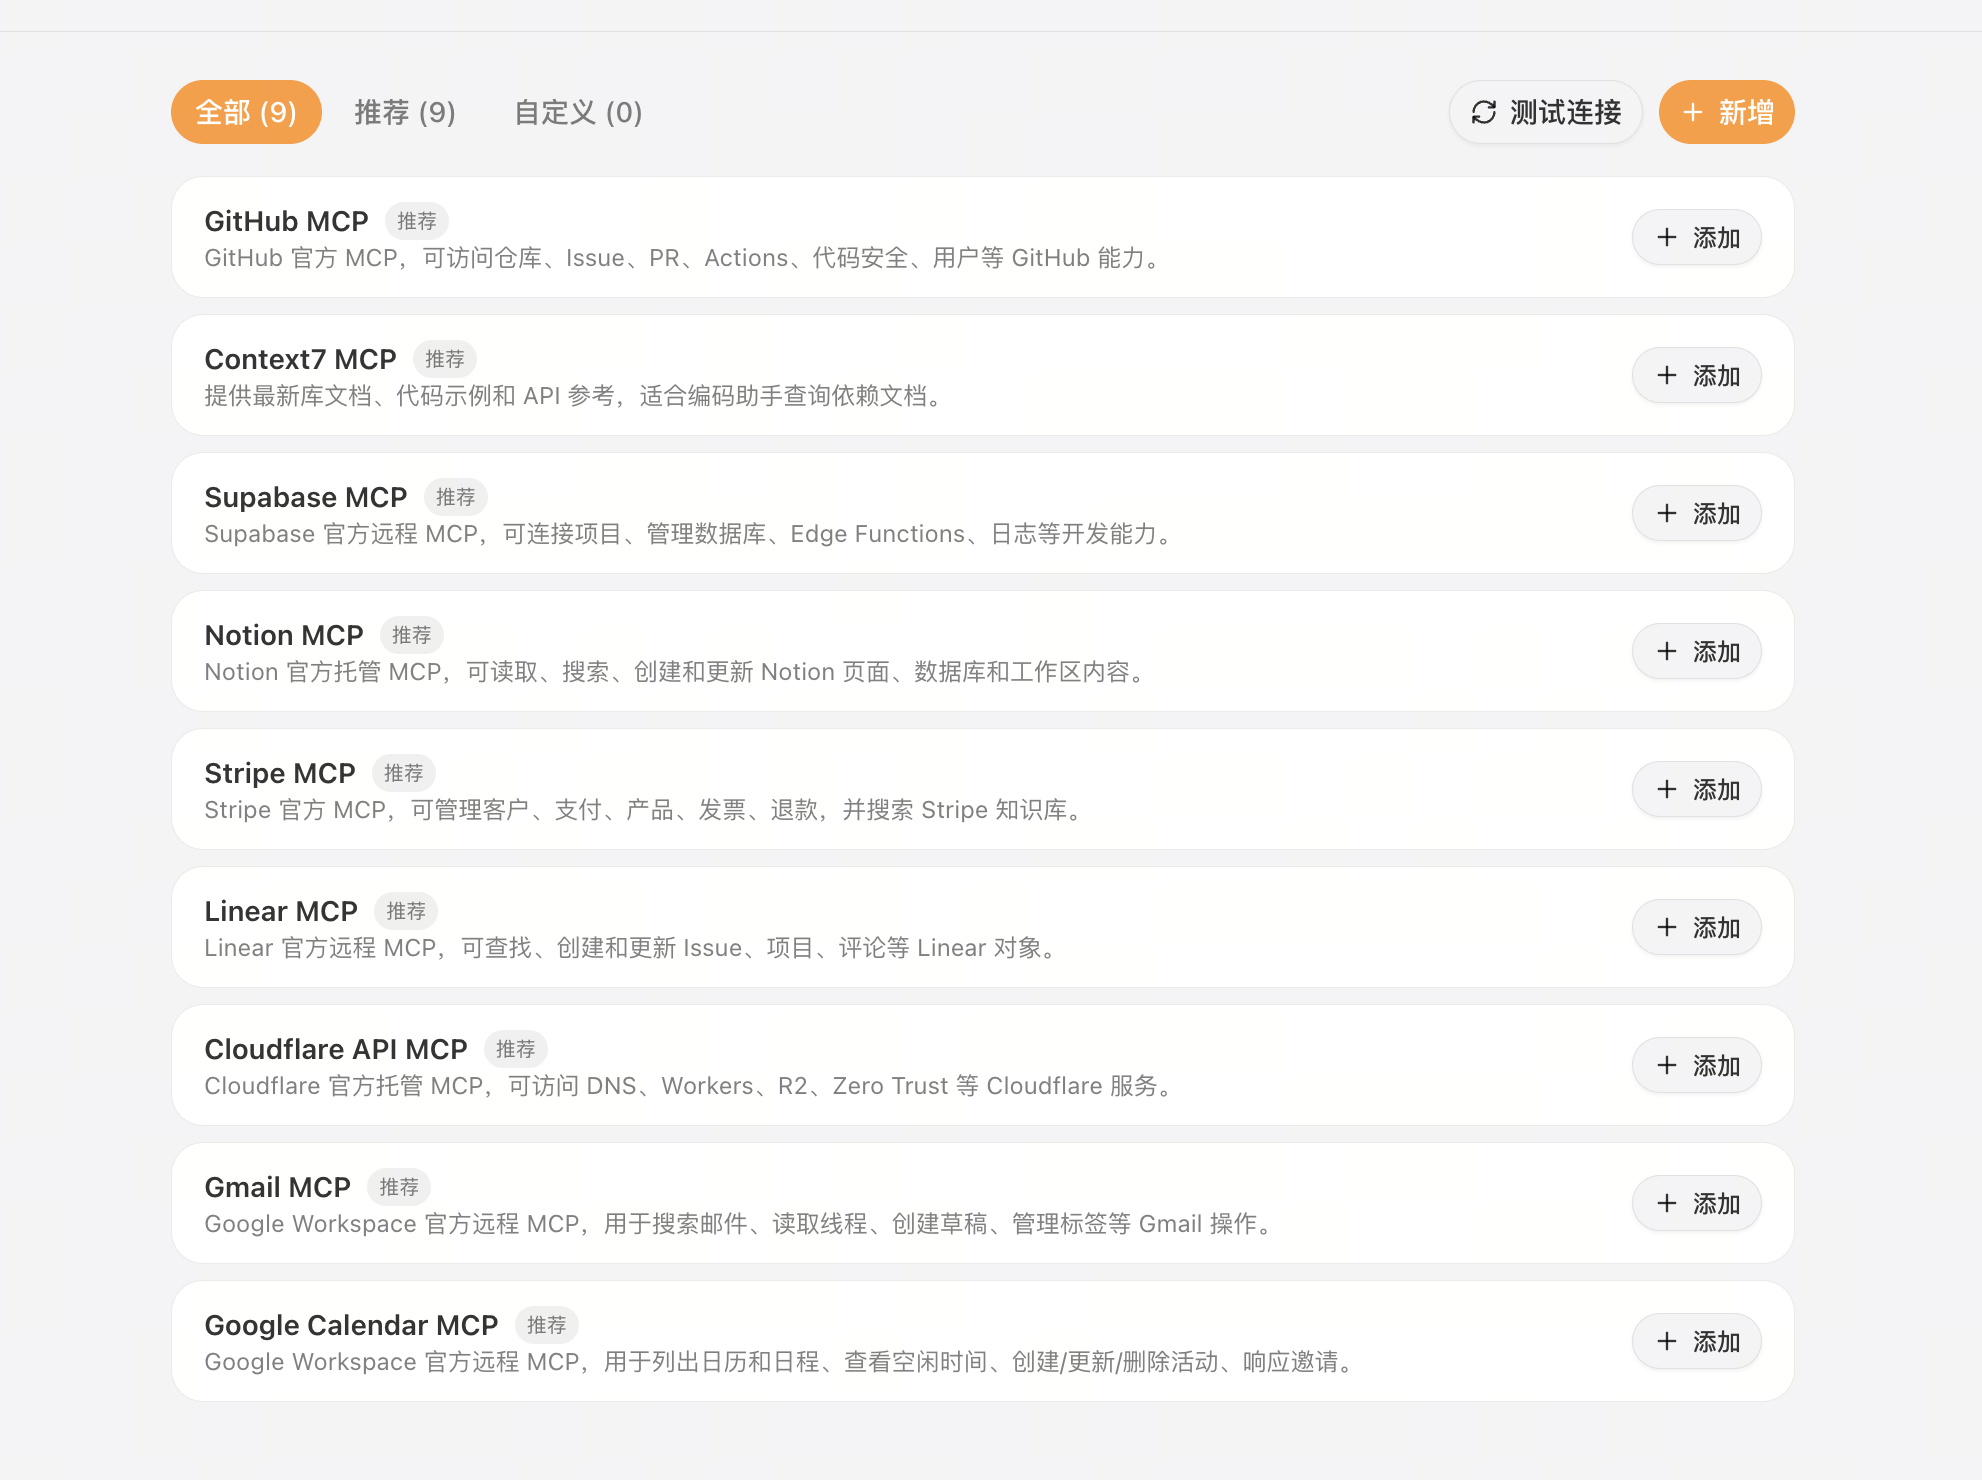The width and height of the screenshot is (1982, 1480).
Task: Click the Cloudflare API MCP title
Action: point(336,1049)
